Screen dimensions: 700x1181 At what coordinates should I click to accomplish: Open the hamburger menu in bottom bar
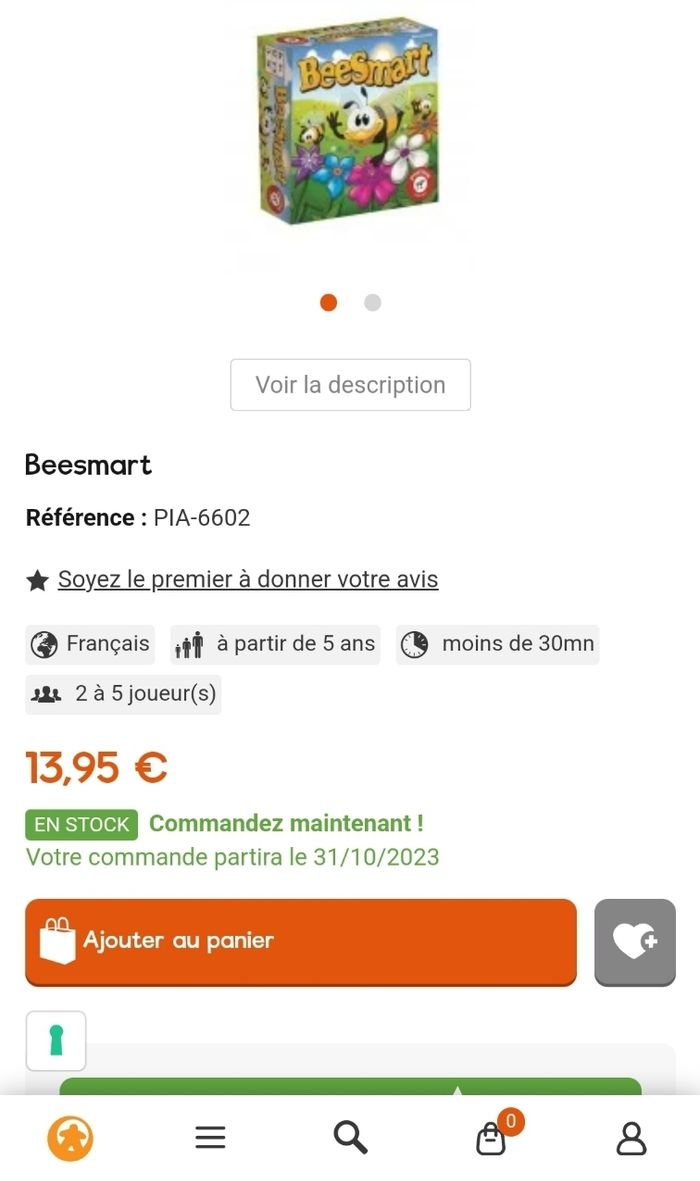tap(210, 1137)
